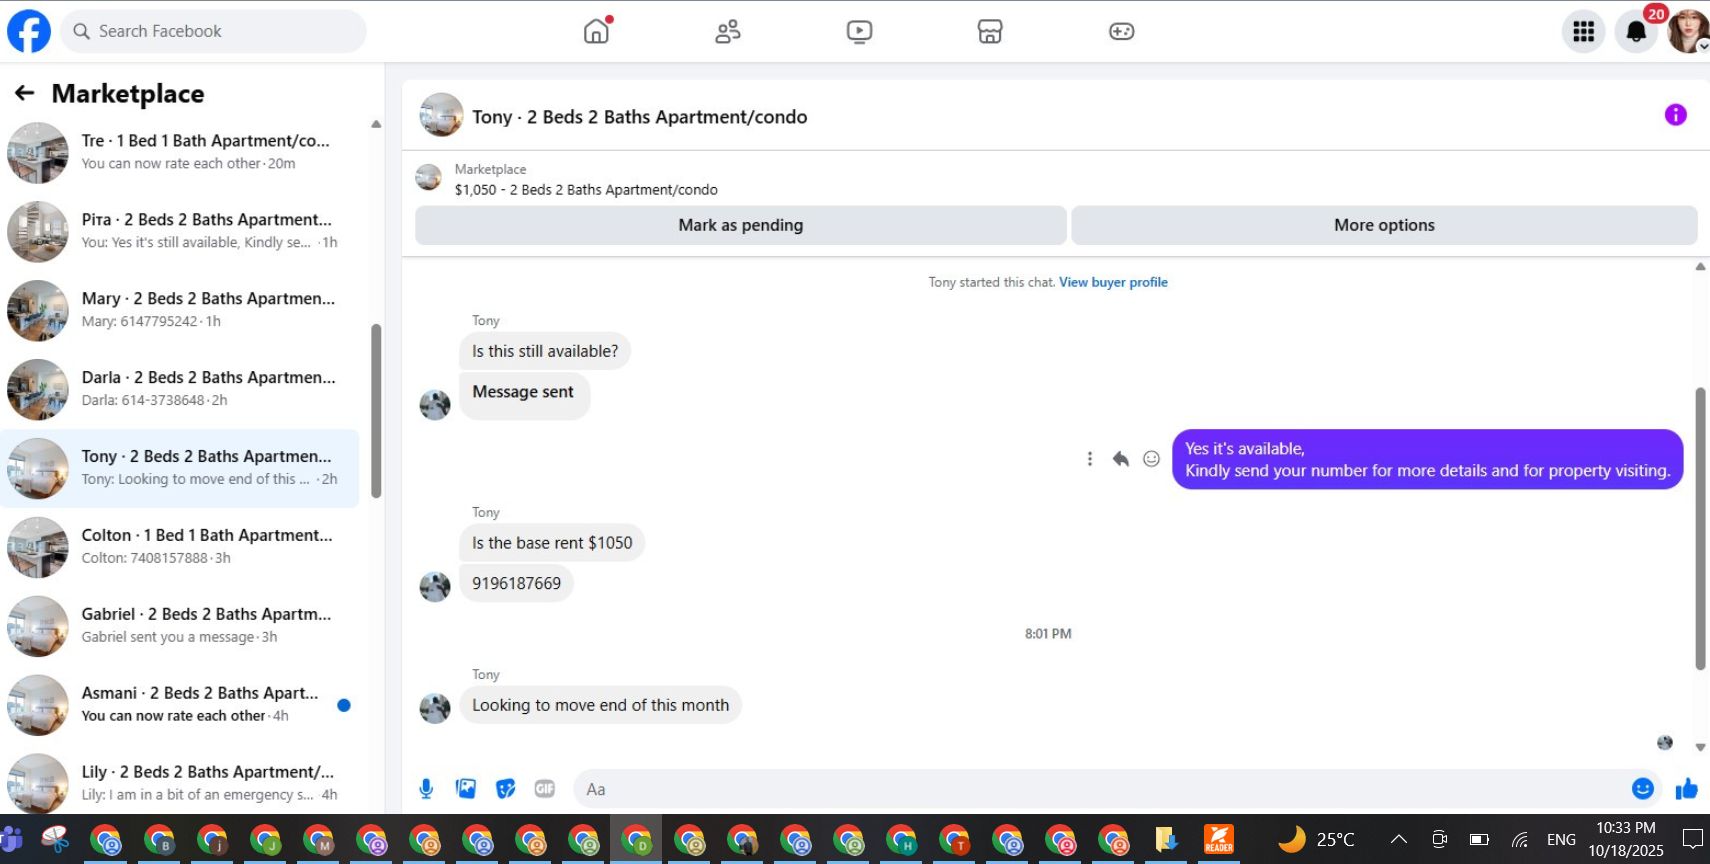Open Mary's conversation in the list

pos(180,310)
